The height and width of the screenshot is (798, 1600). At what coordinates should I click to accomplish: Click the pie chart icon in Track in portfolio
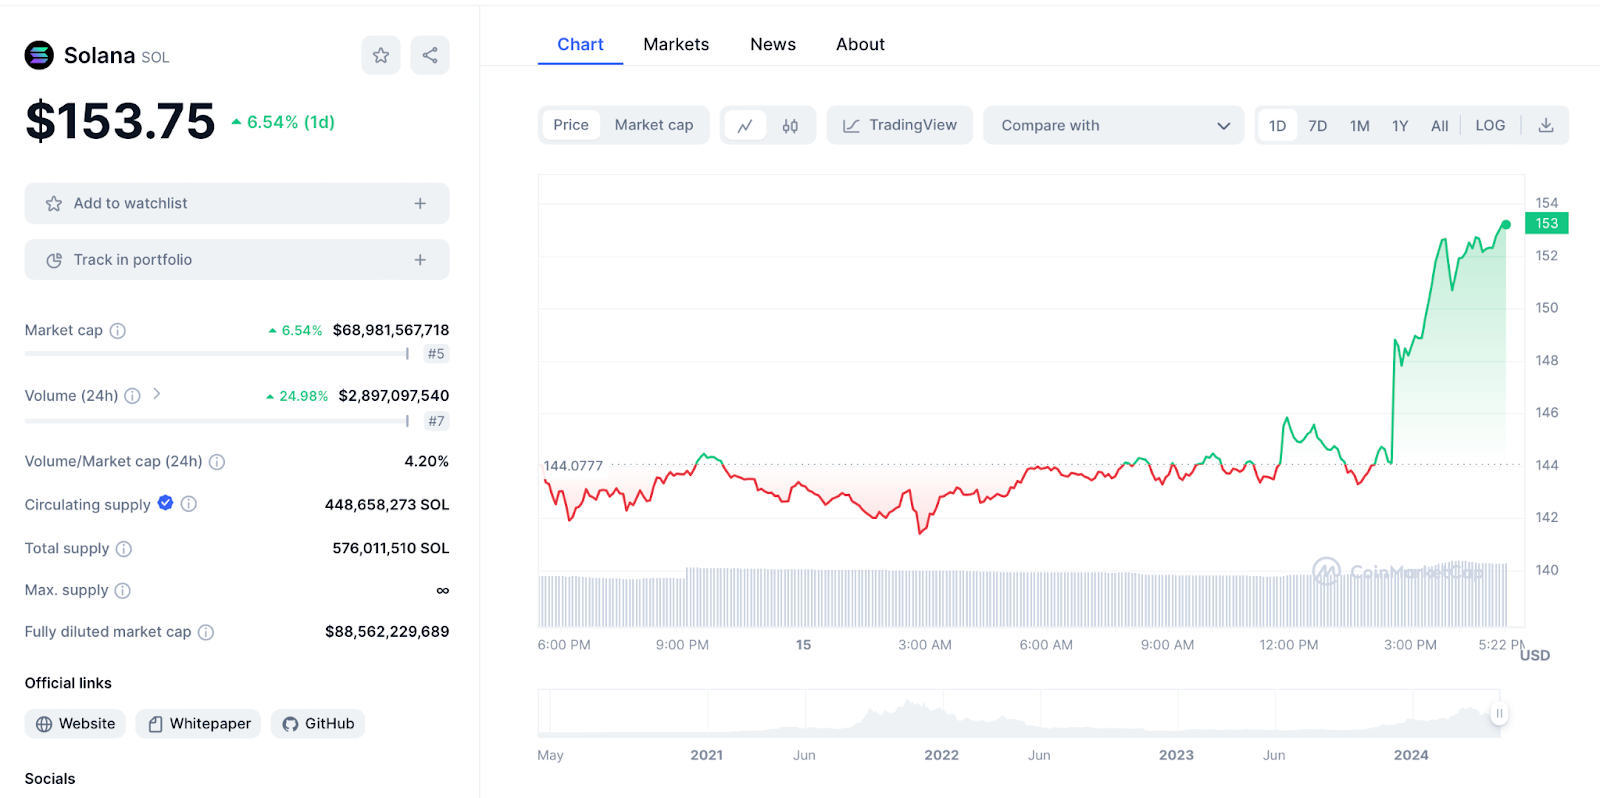54,260
